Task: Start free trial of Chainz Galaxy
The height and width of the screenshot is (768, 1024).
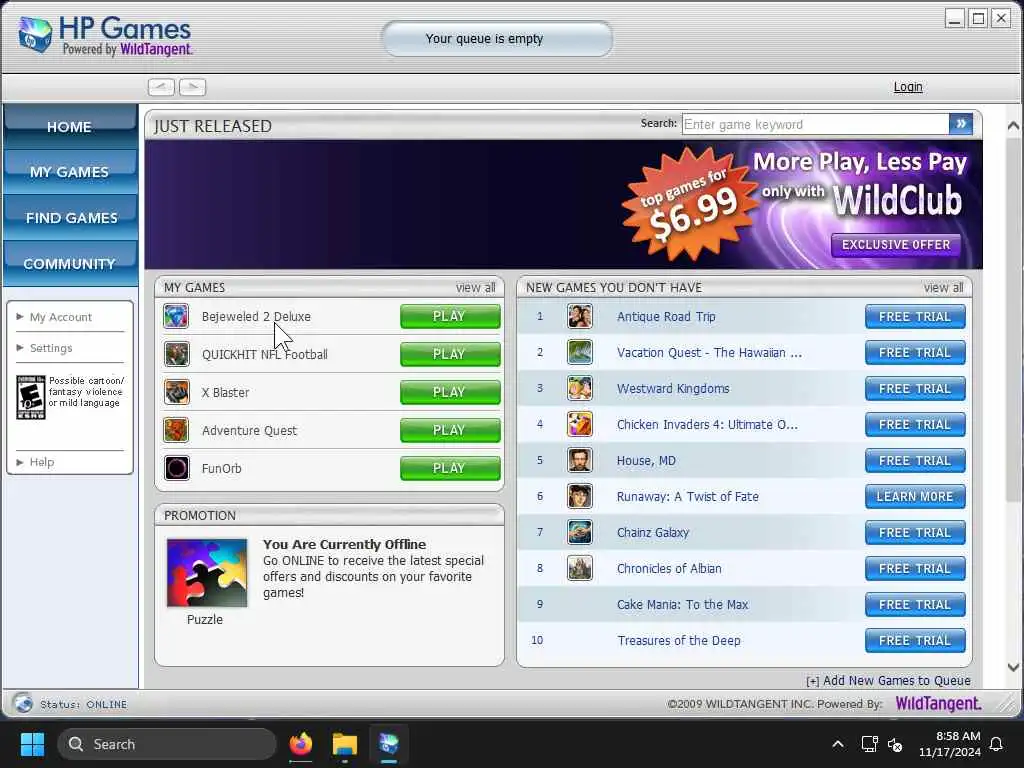Action: pyautogui.click(x=915, y=532)
